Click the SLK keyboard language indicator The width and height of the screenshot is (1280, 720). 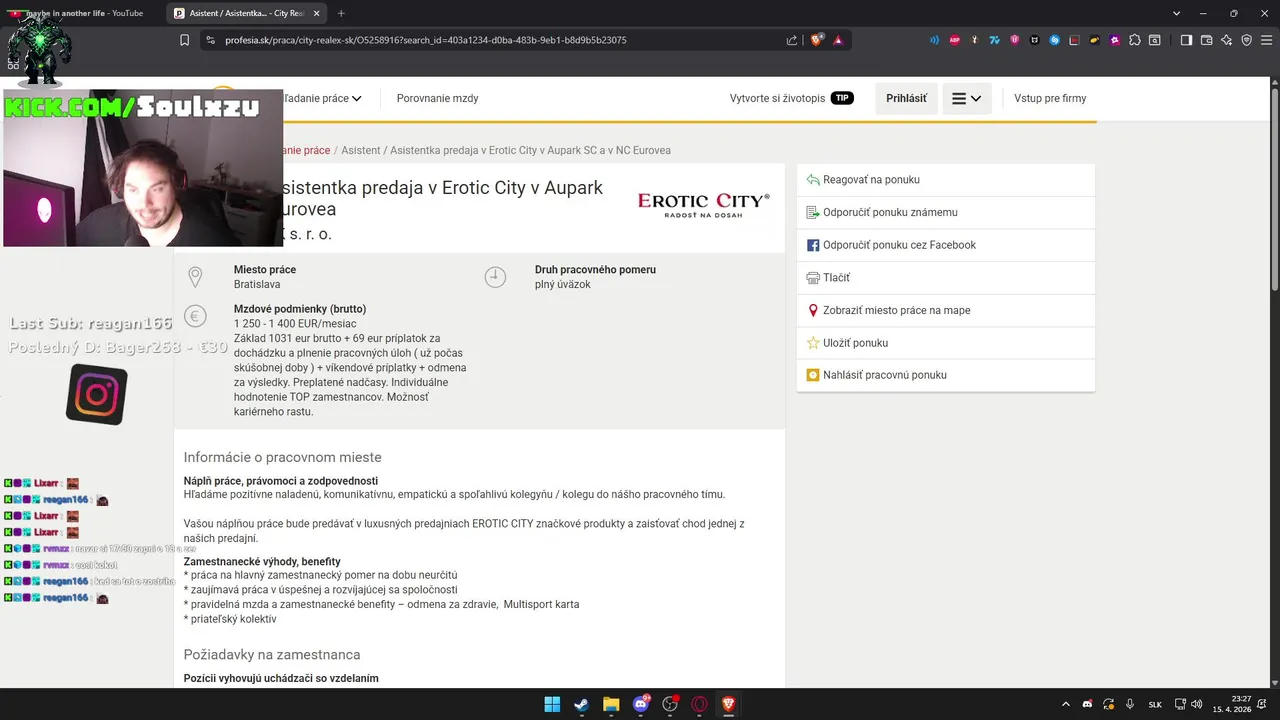click(x=1155, y=704)
